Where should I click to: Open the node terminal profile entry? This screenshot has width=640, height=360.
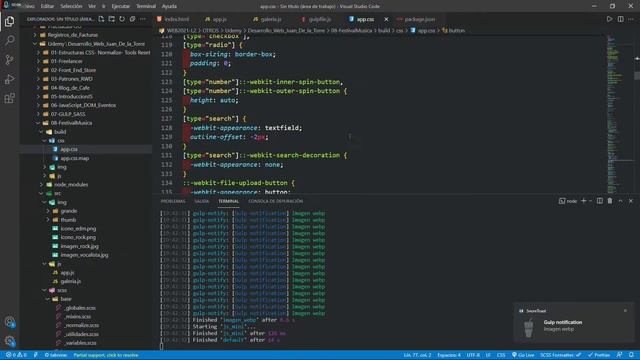click(x=568, y=201)
